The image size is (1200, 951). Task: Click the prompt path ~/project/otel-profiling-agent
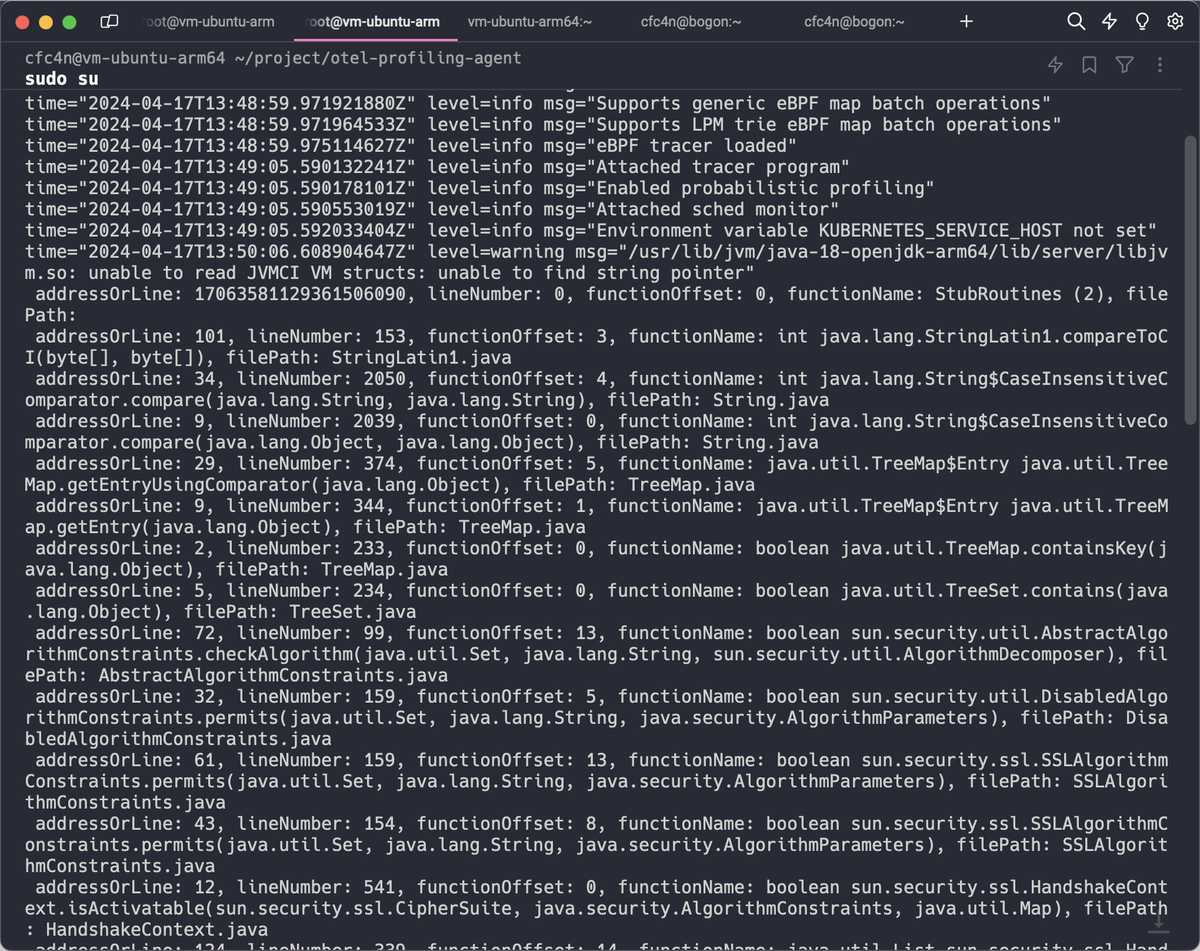click(x=377, y=58)
